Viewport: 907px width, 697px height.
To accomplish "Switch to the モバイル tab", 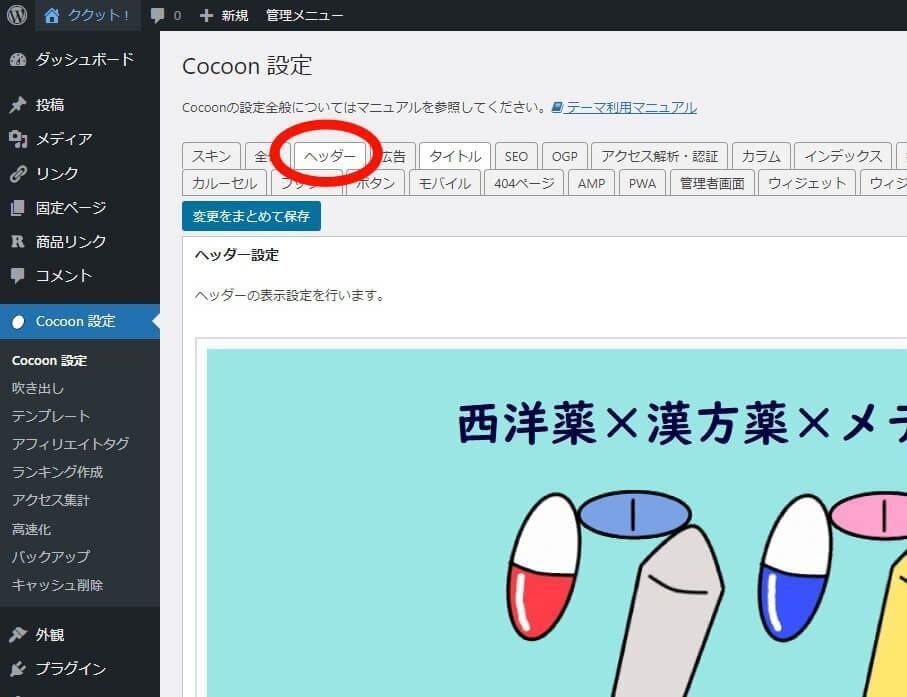I will tap(445, 183).
